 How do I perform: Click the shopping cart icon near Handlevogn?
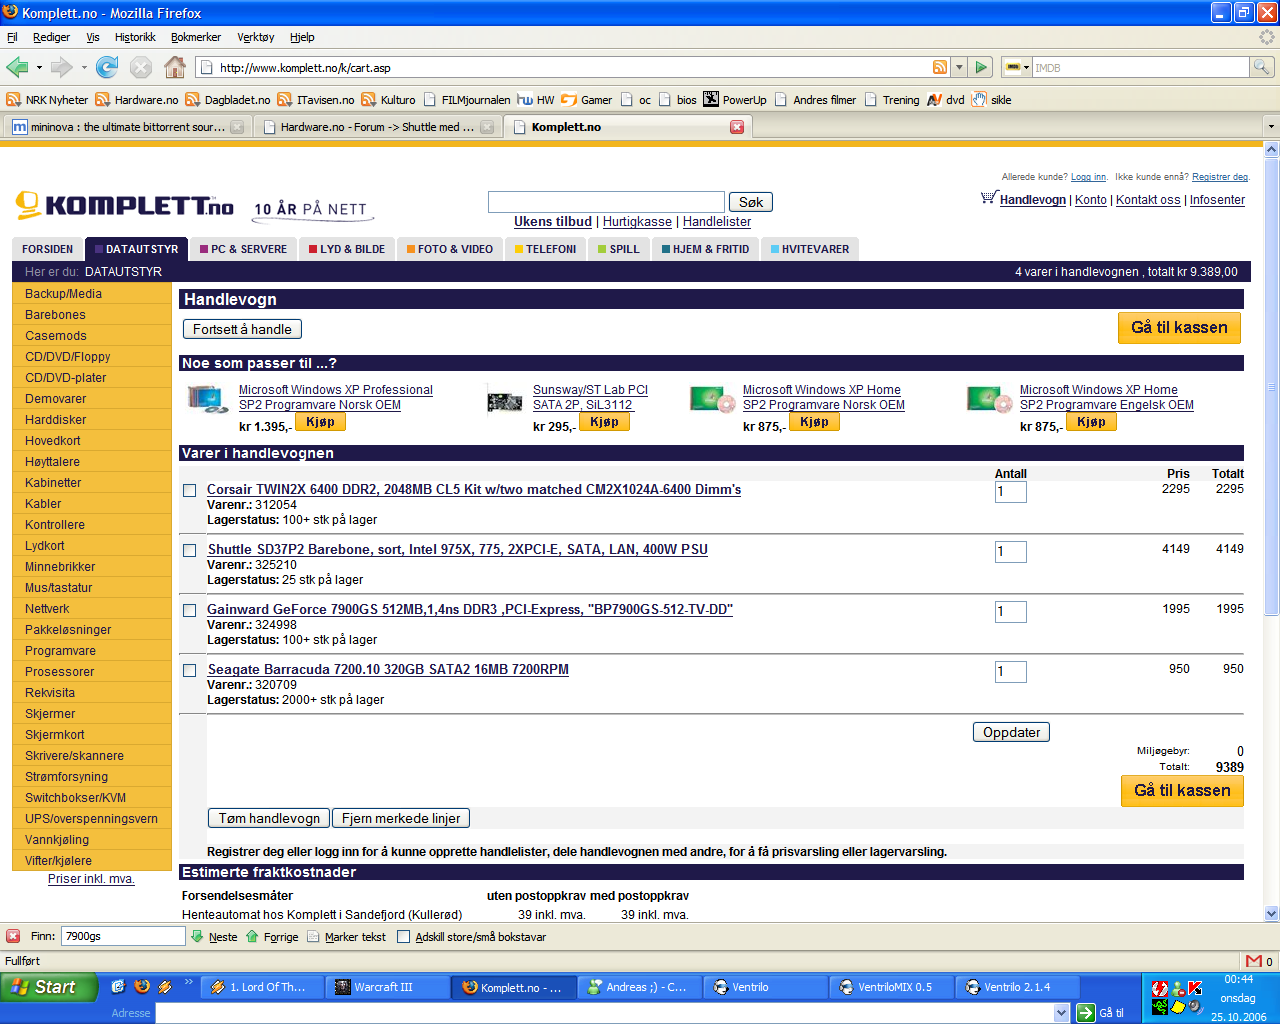[989, 198]
